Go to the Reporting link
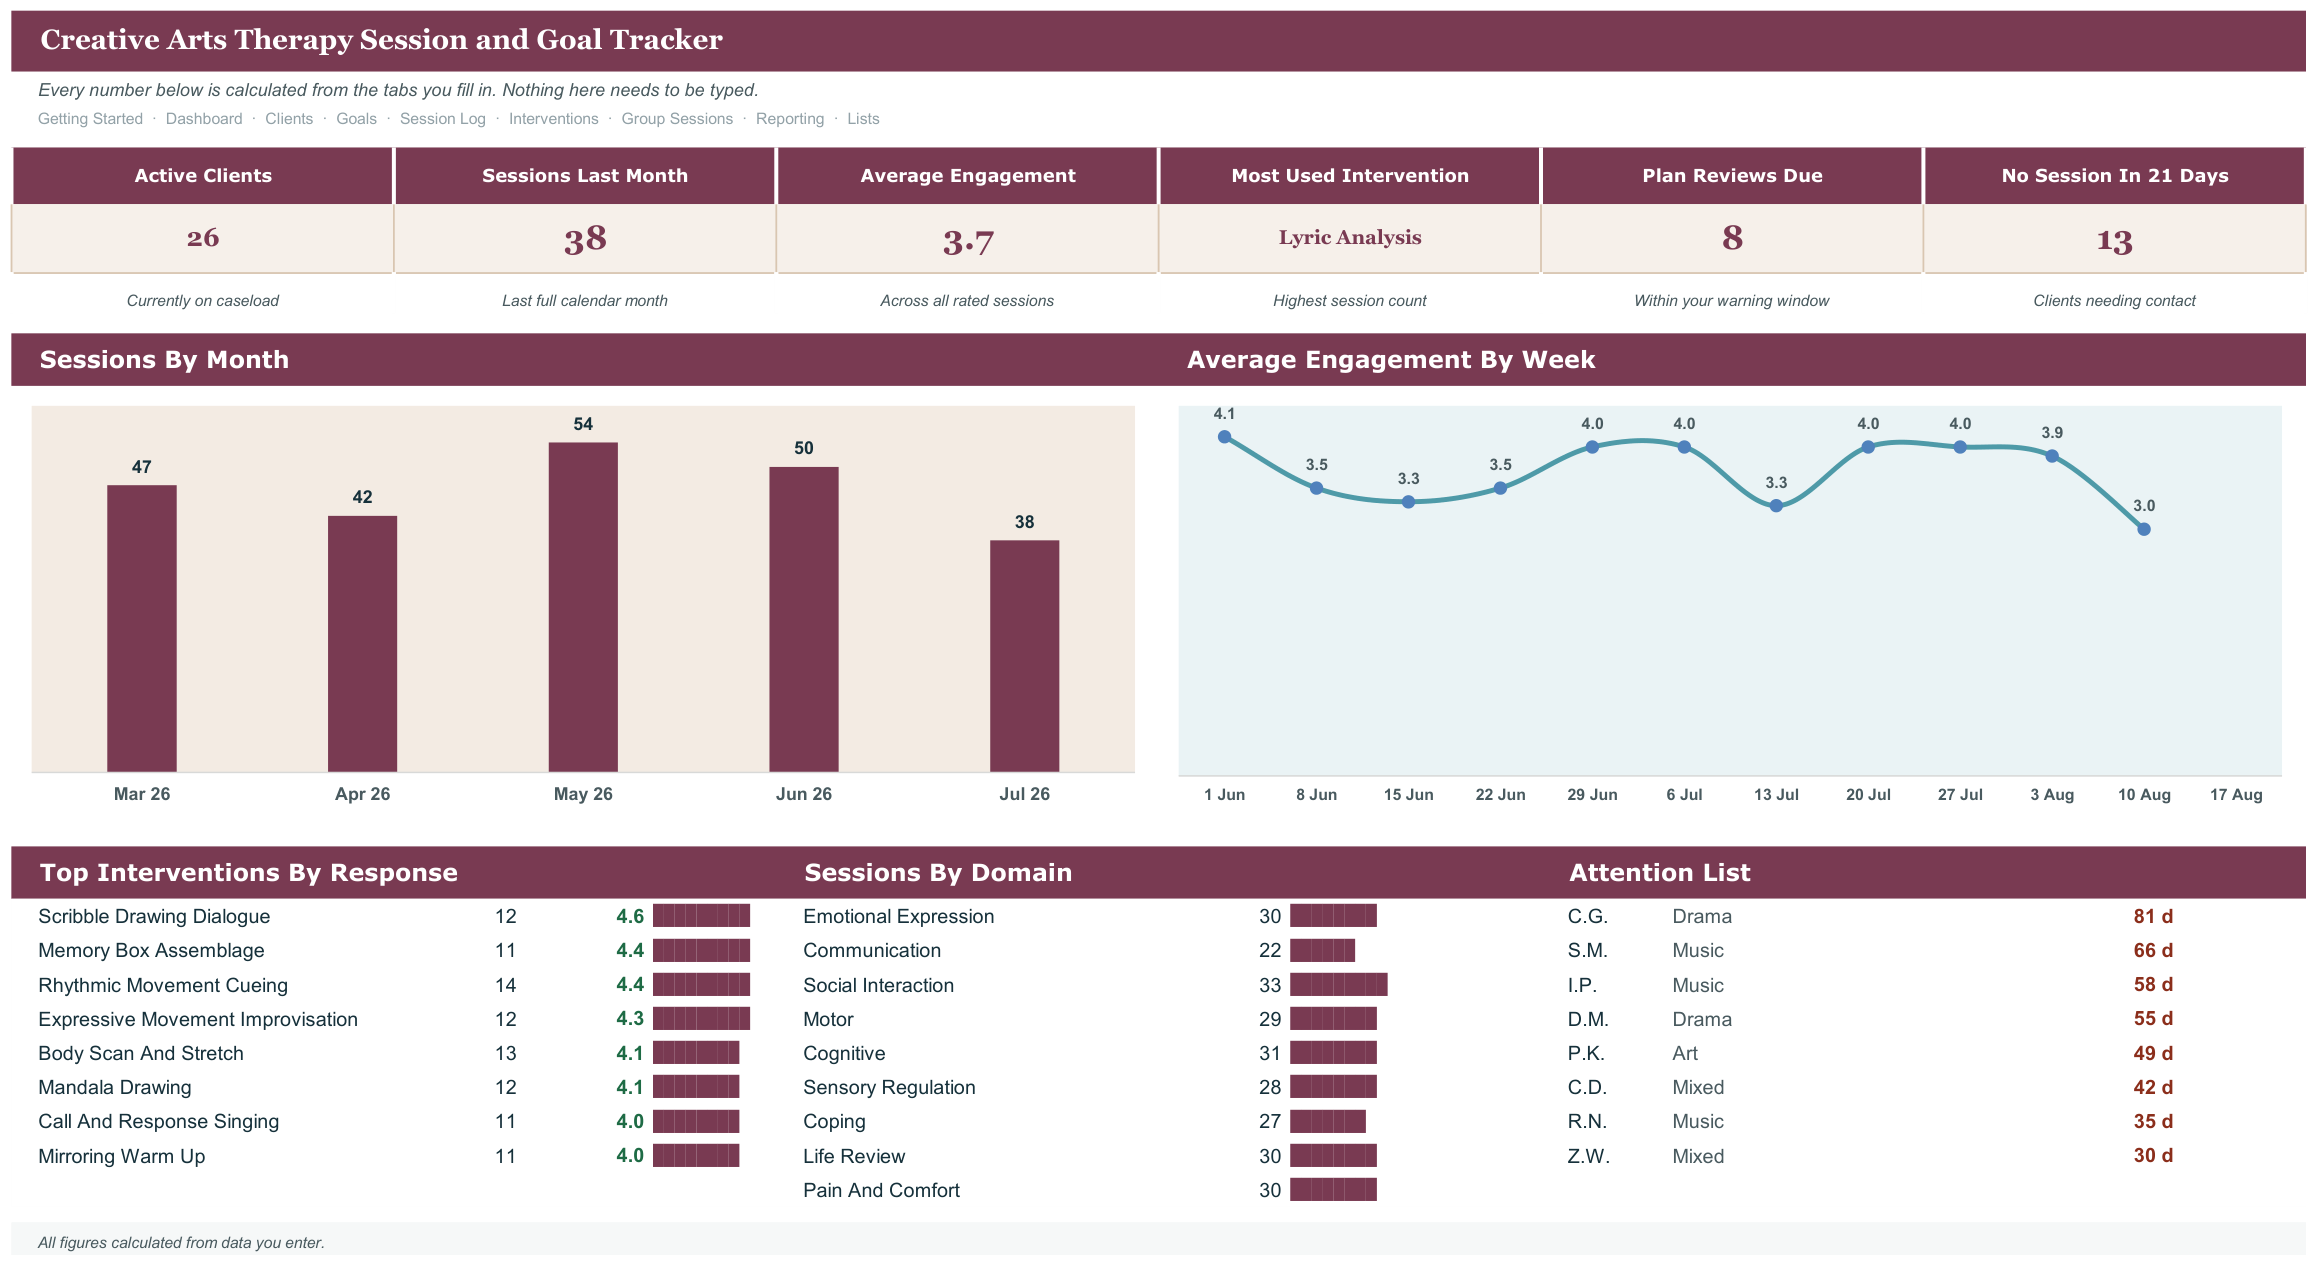 click(x=790, y=119)
